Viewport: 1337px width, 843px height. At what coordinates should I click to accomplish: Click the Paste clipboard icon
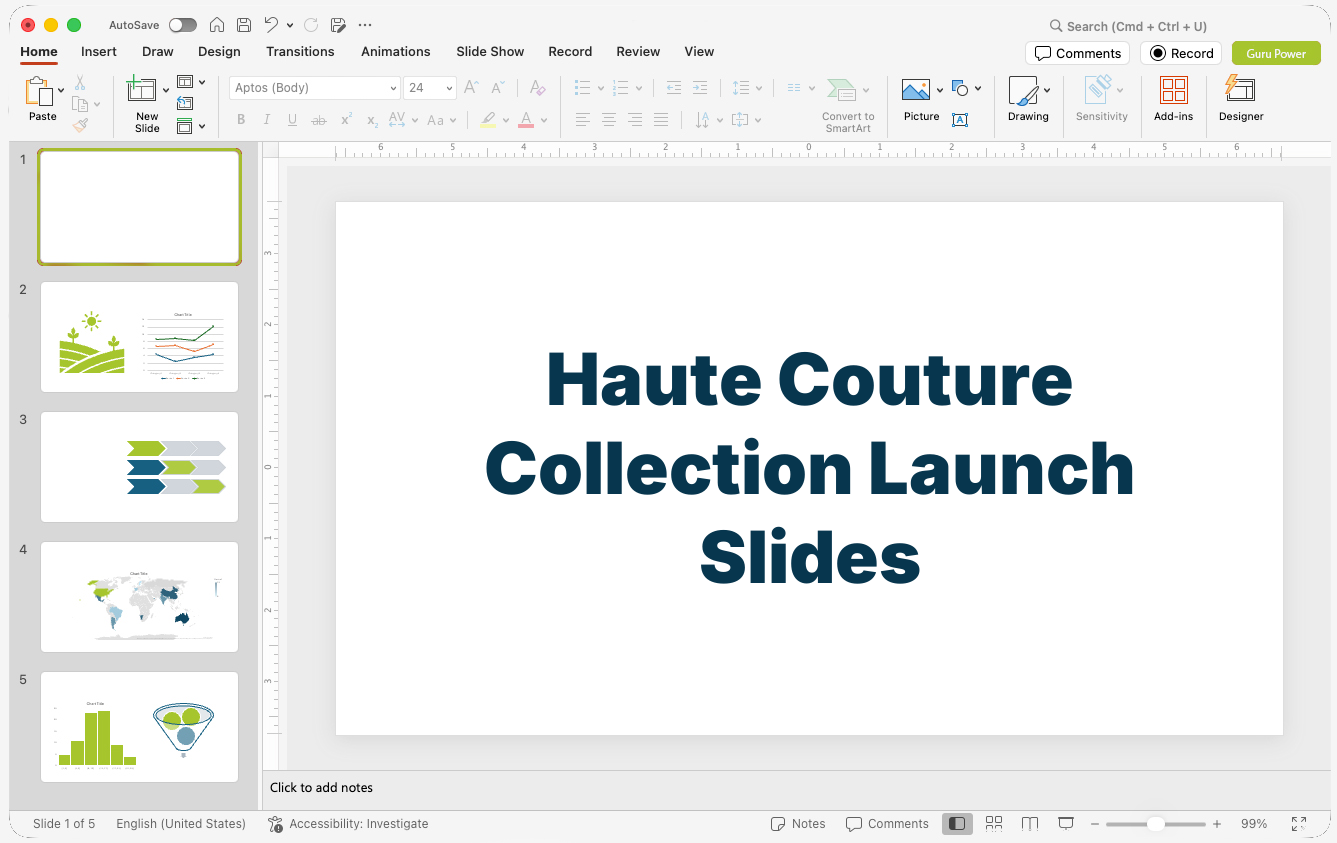[x=39, y=92]
